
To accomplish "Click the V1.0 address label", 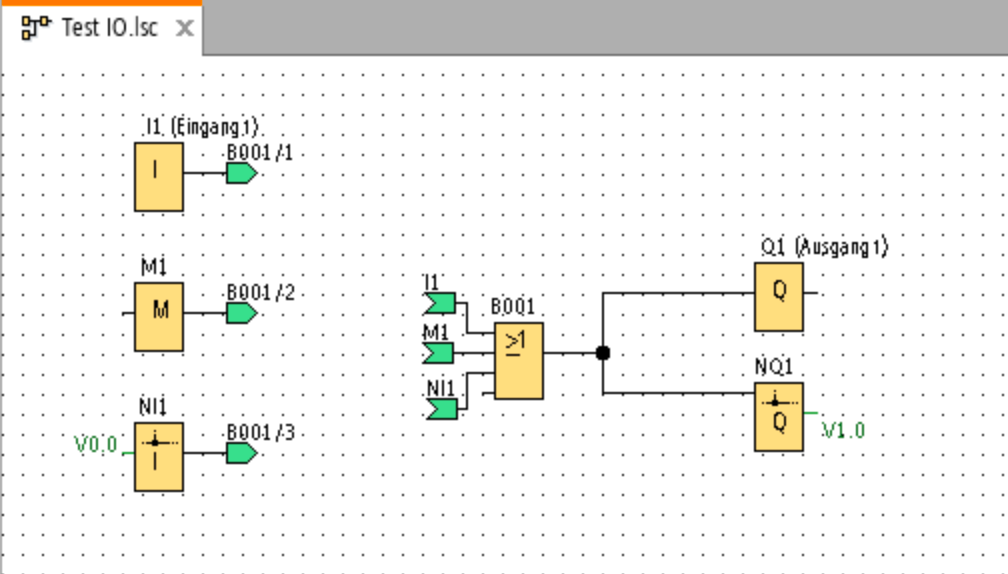I will [843, 431].
